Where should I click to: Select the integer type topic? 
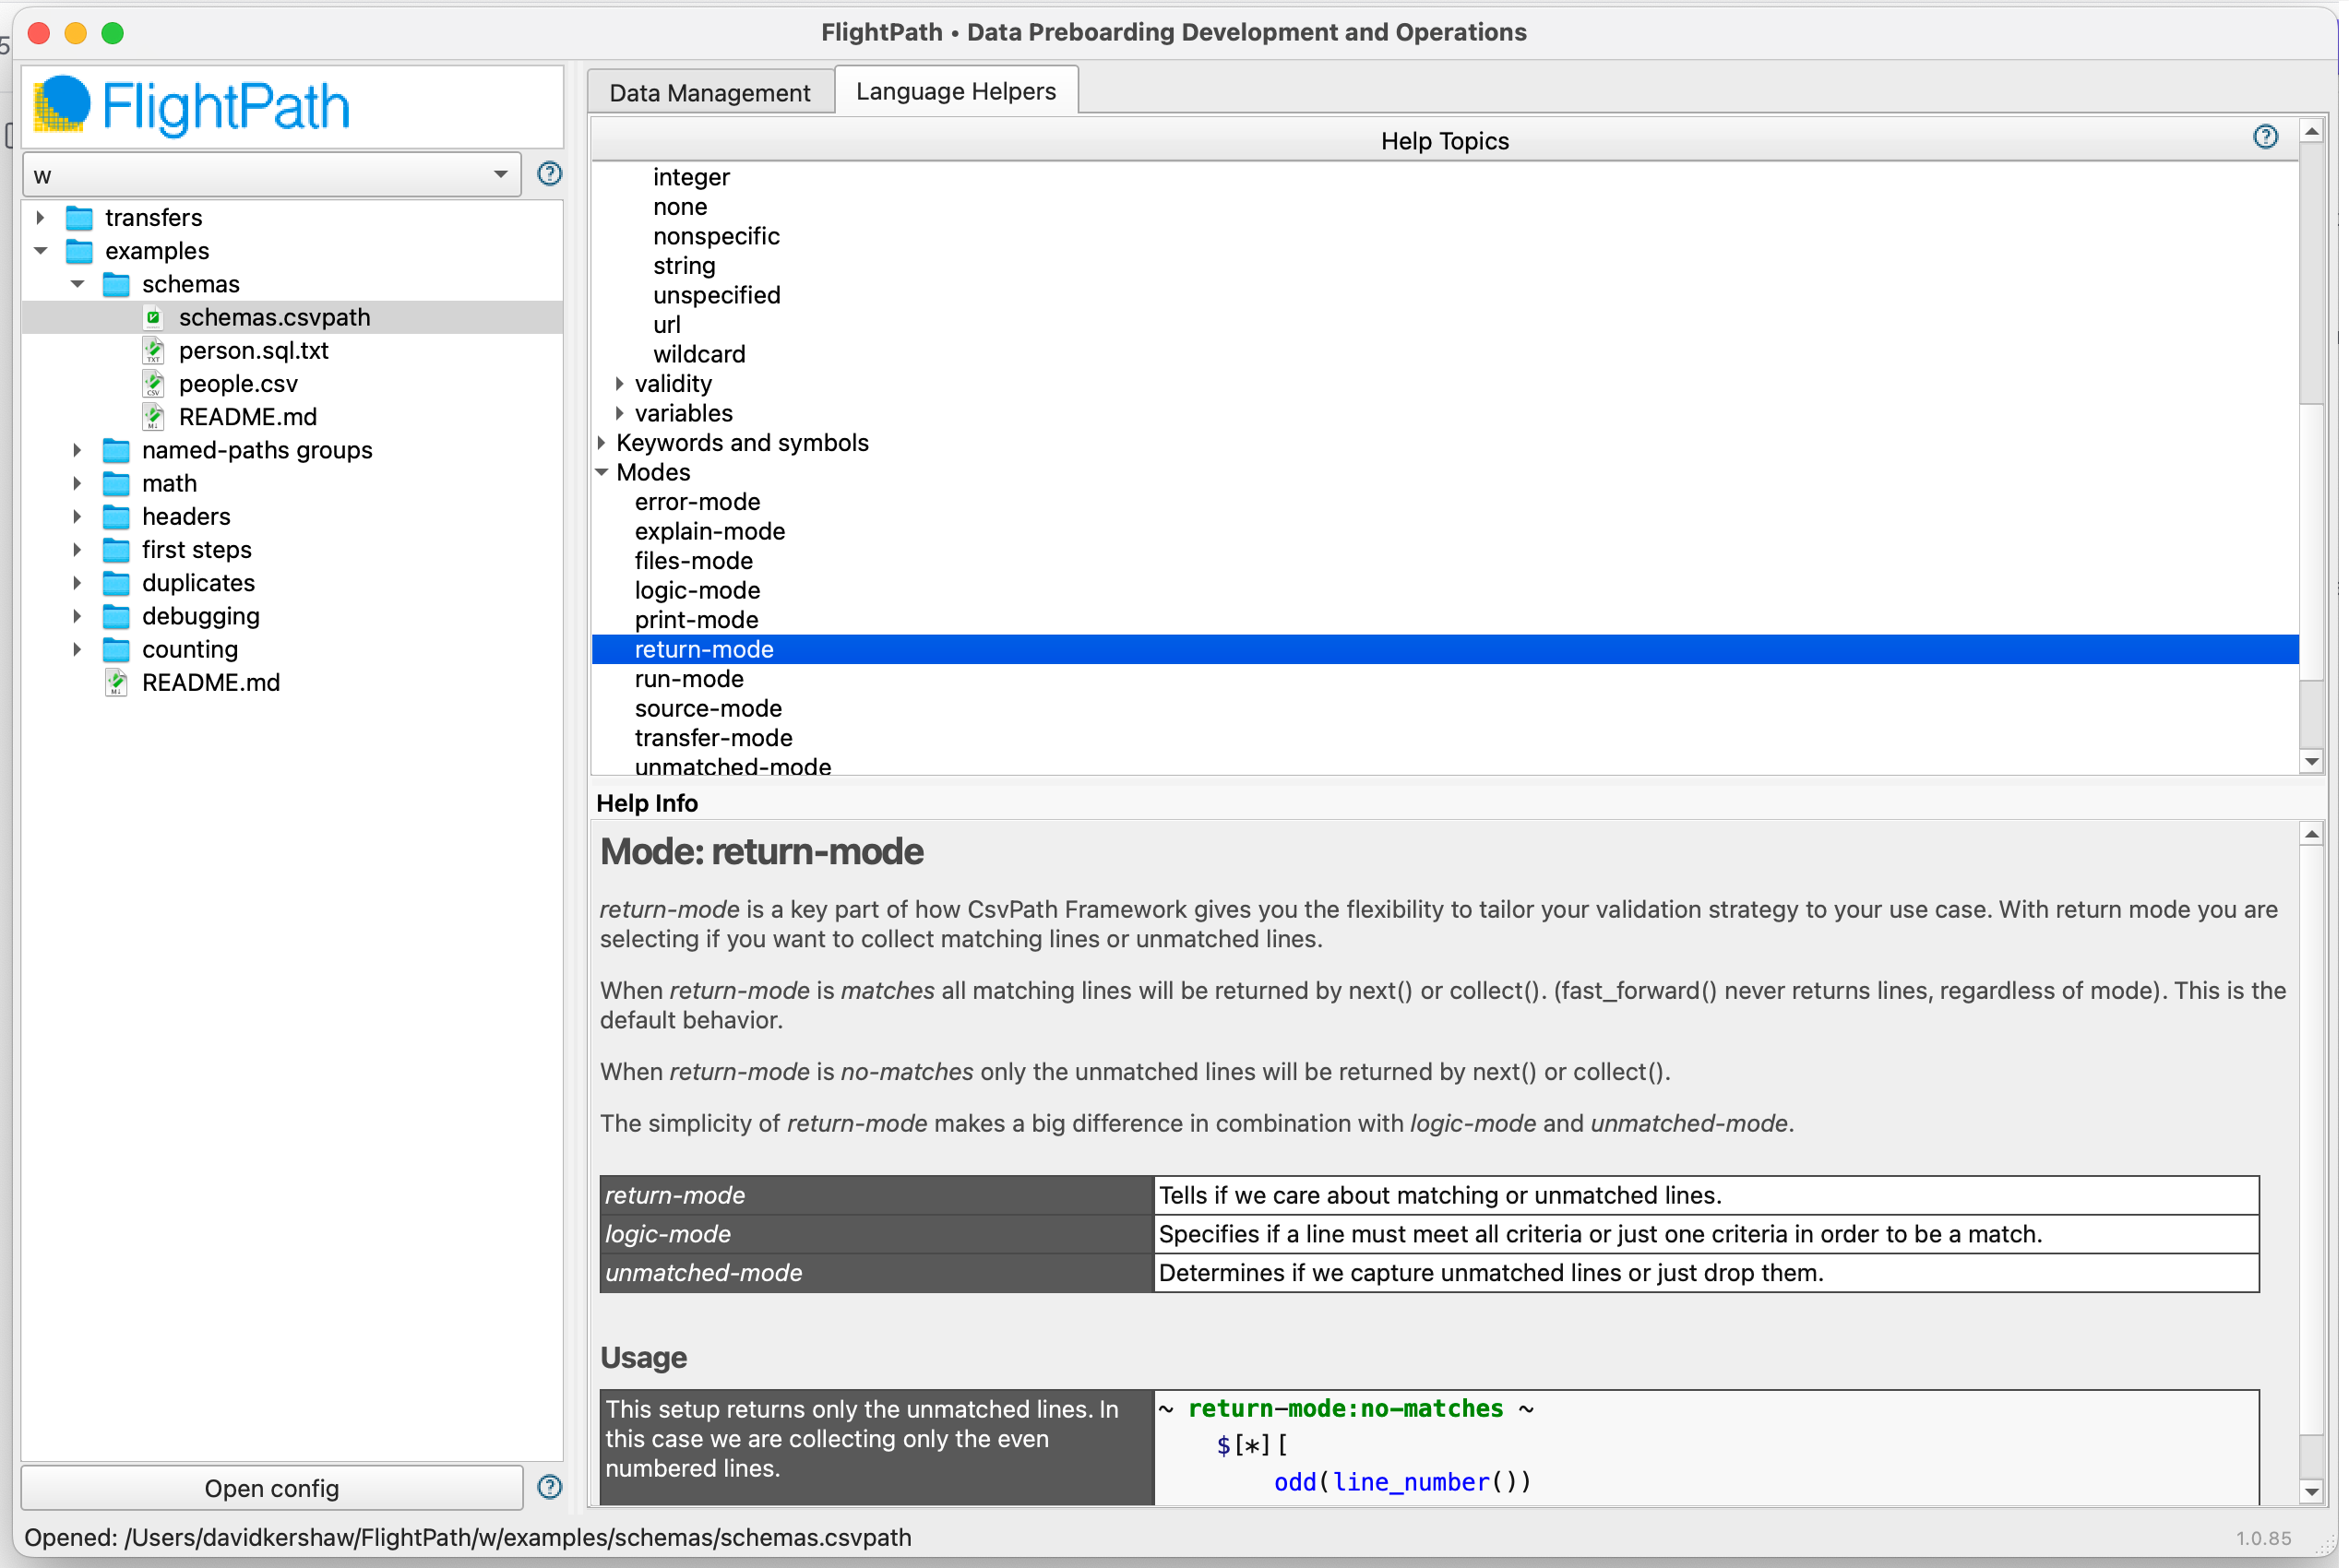click(x=694, y=177)
